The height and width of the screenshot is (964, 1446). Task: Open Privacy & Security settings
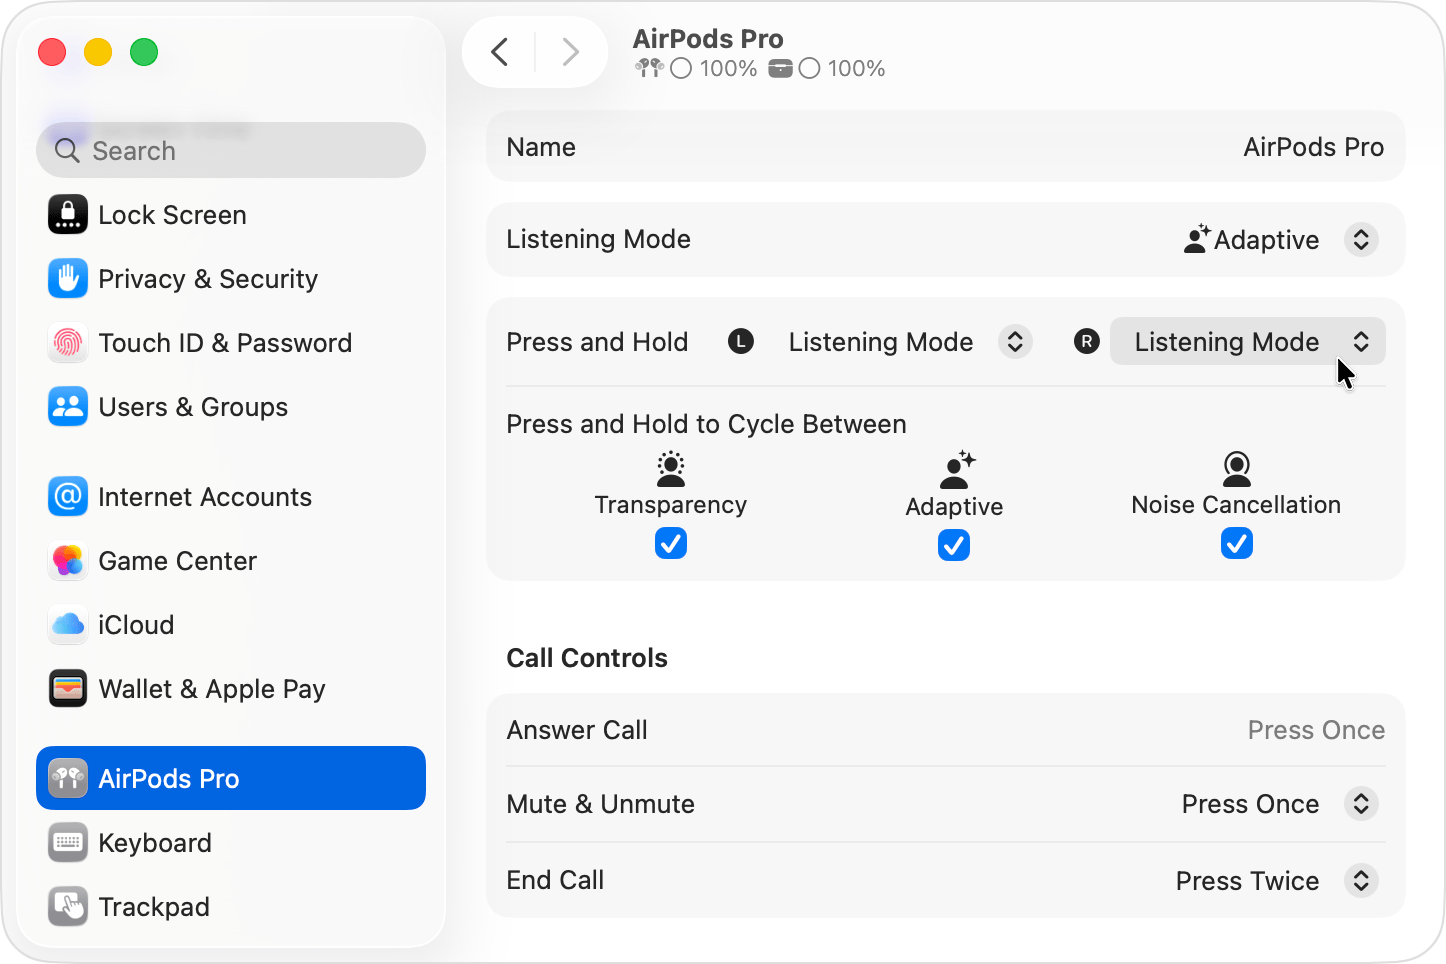(67, 279)
